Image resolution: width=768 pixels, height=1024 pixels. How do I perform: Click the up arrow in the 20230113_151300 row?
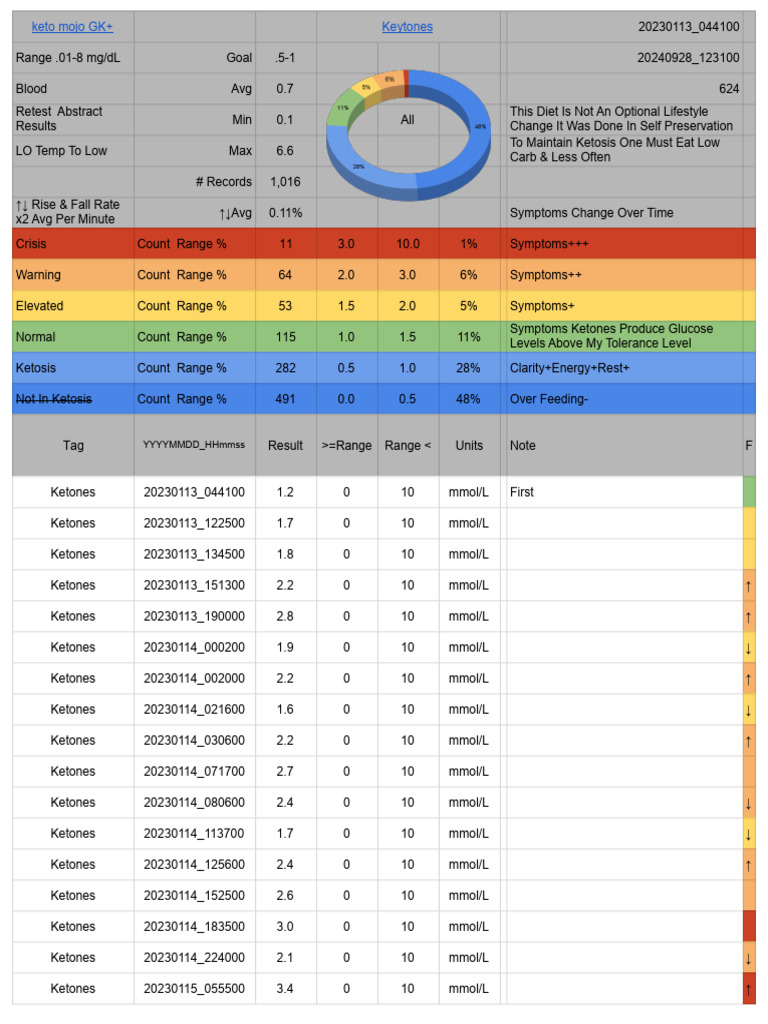tap(748, 586)
